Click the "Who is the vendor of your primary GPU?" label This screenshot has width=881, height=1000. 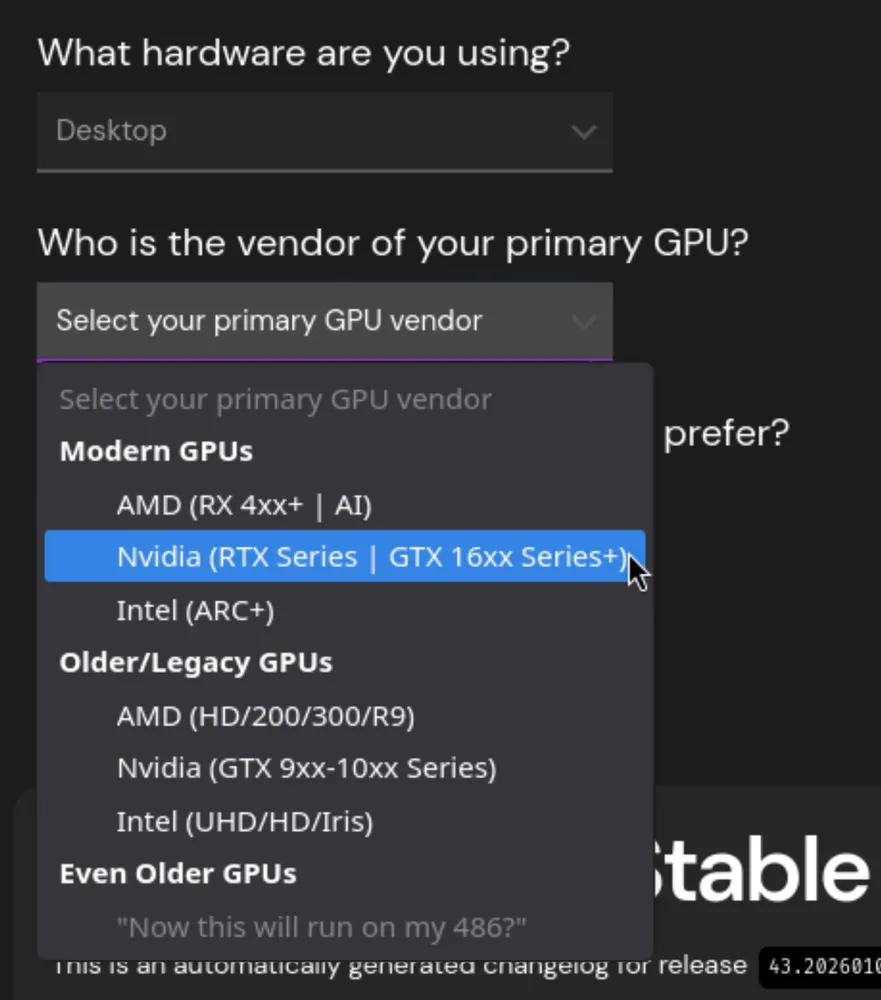click(393, 242)
